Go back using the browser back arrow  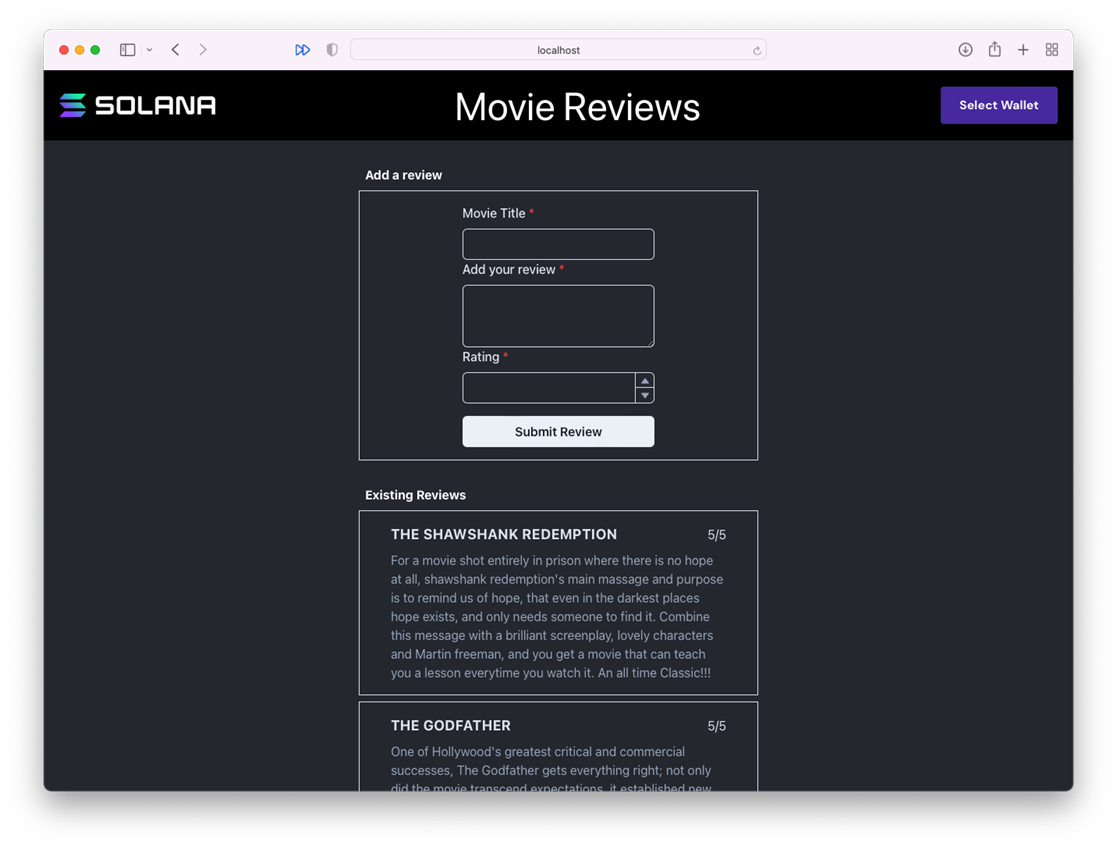[x=175, y=50]
